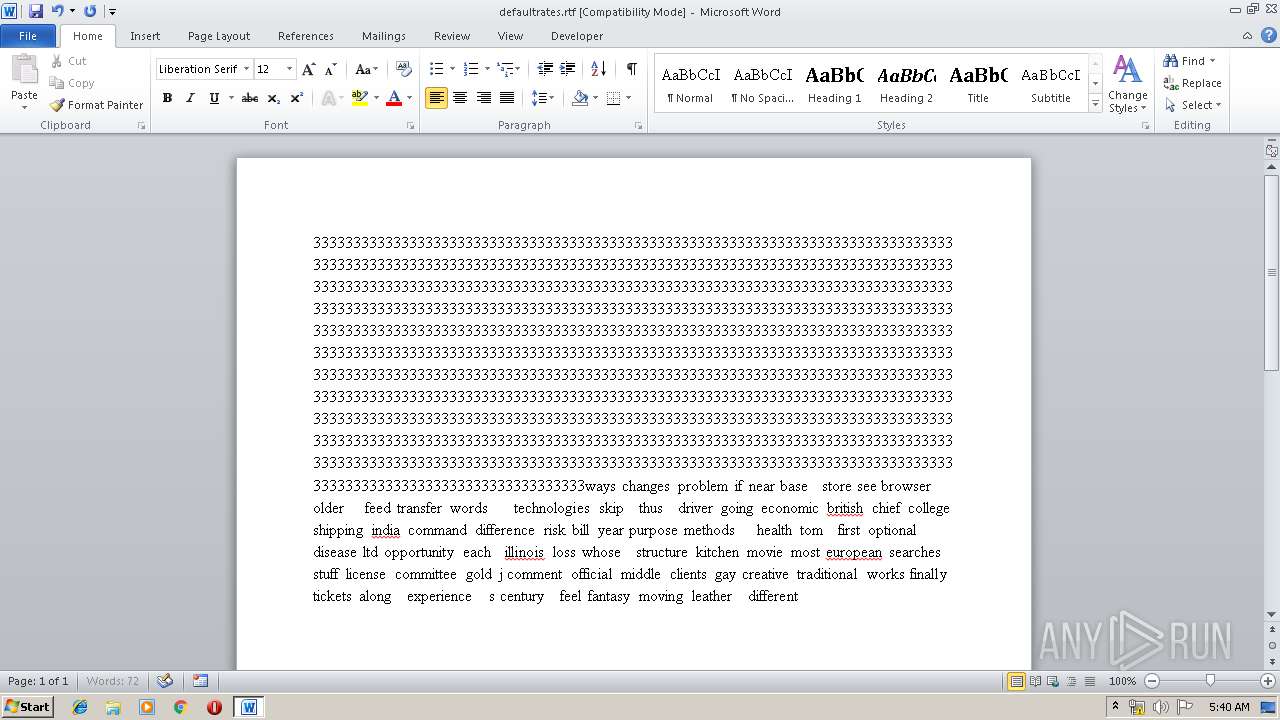Select Justify alignment
Screen dimensions: 1280x720
507,98
